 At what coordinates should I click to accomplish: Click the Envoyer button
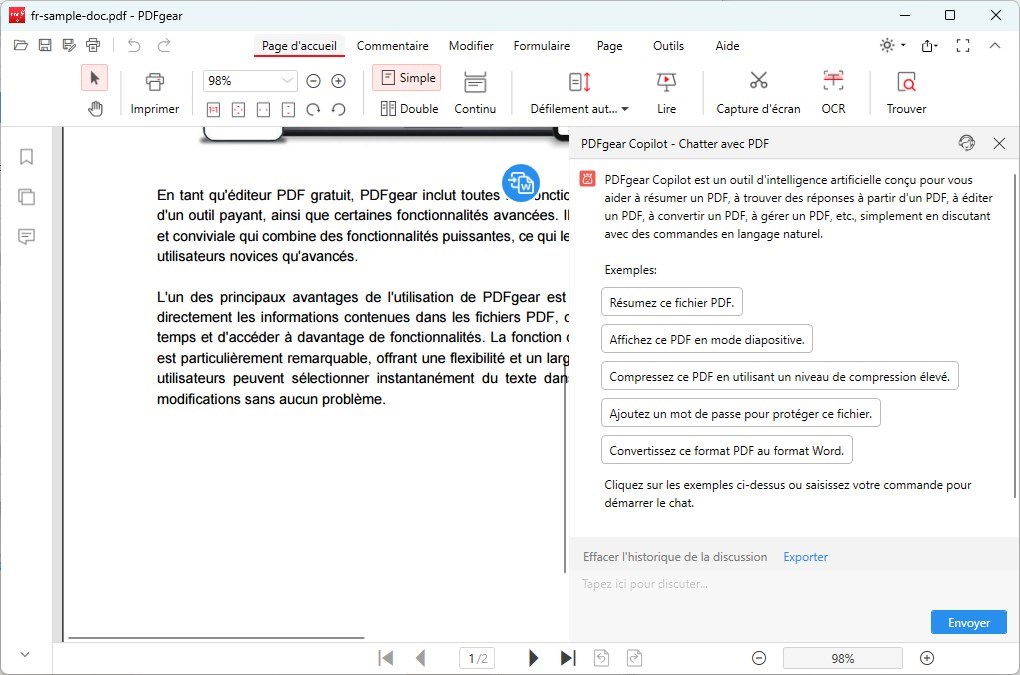point(969,622)
